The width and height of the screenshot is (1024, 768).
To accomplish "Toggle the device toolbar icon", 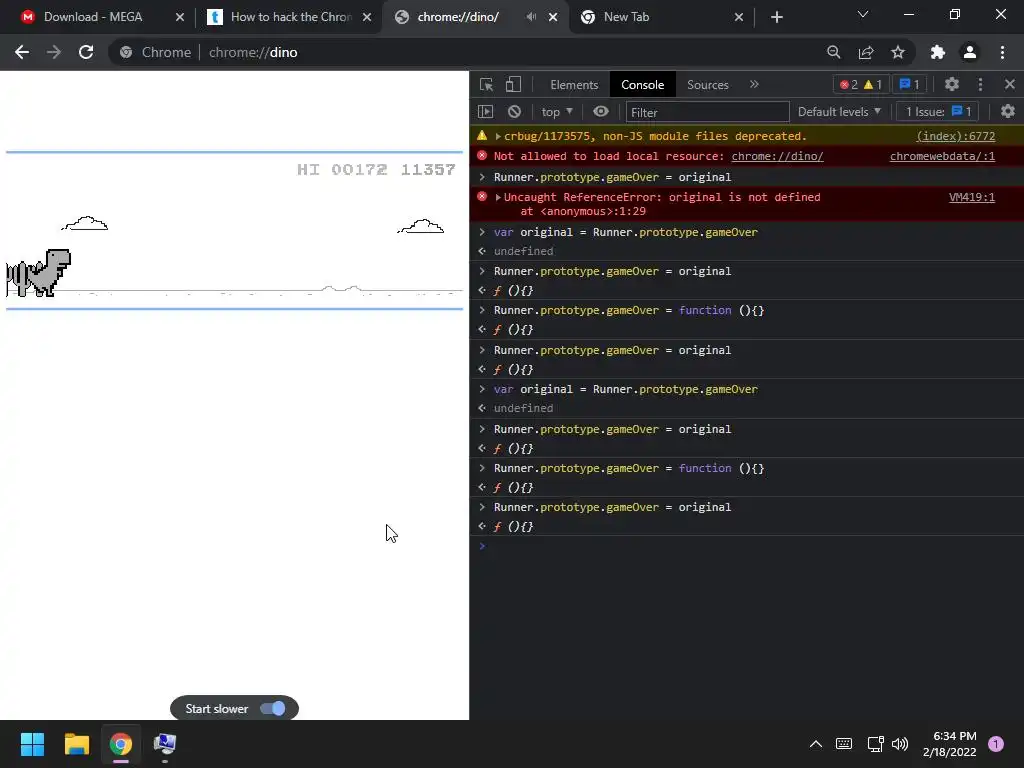I will [x=513, y=85].
